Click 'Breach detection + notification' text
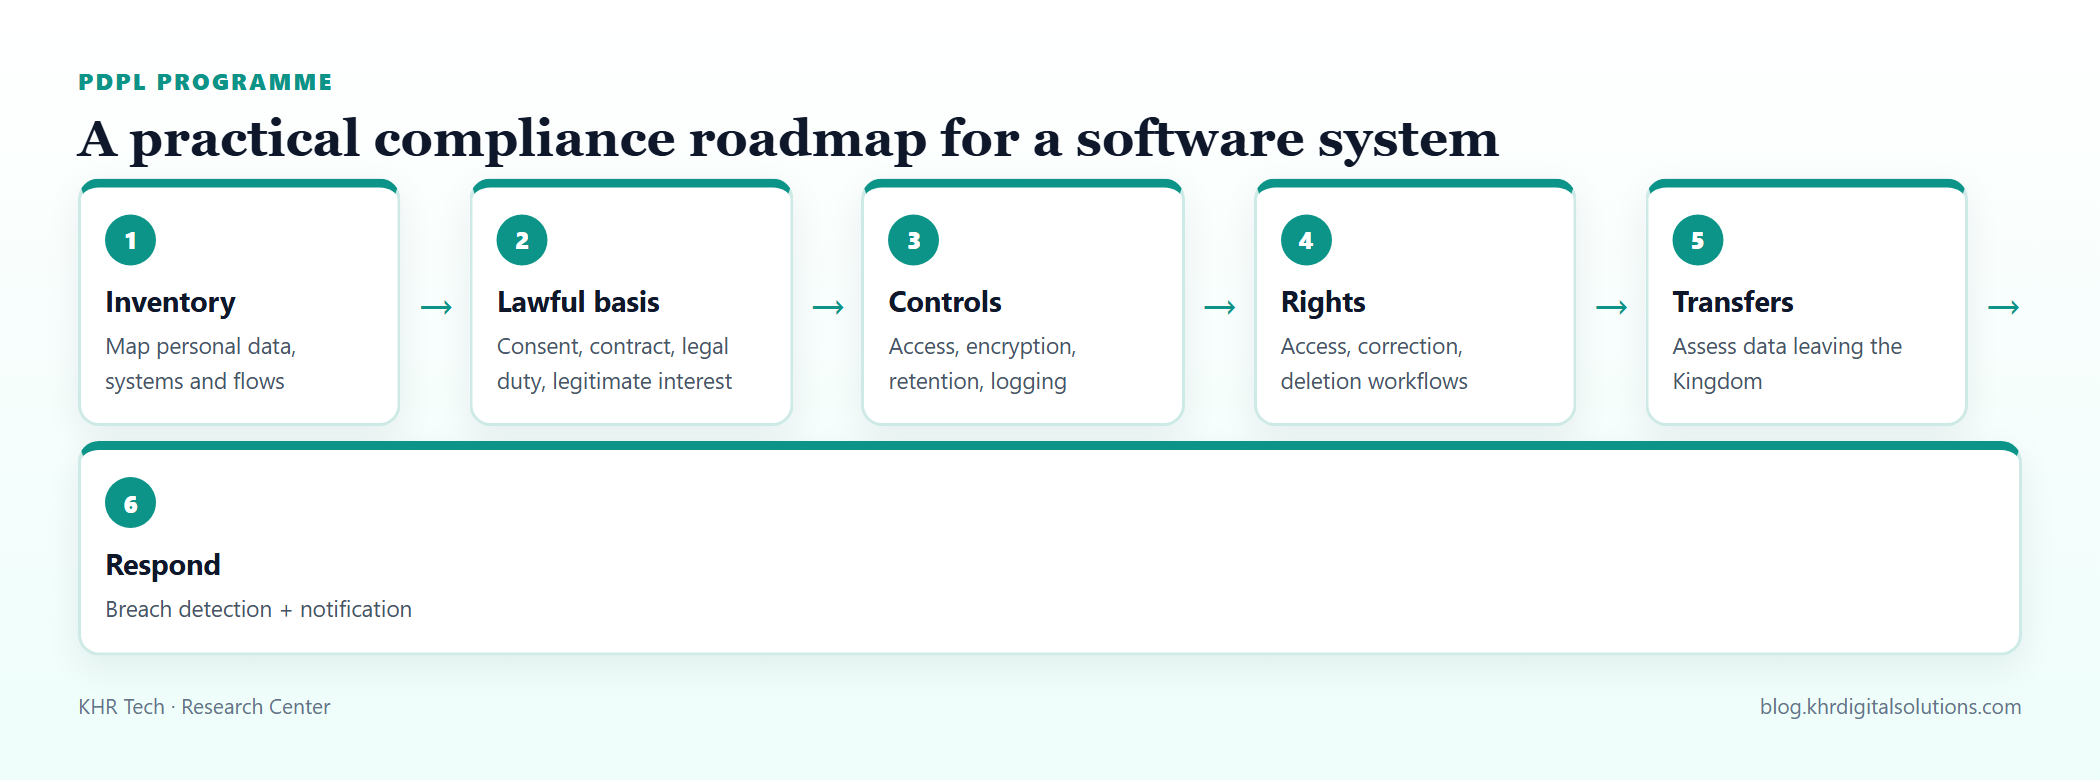 258,609
